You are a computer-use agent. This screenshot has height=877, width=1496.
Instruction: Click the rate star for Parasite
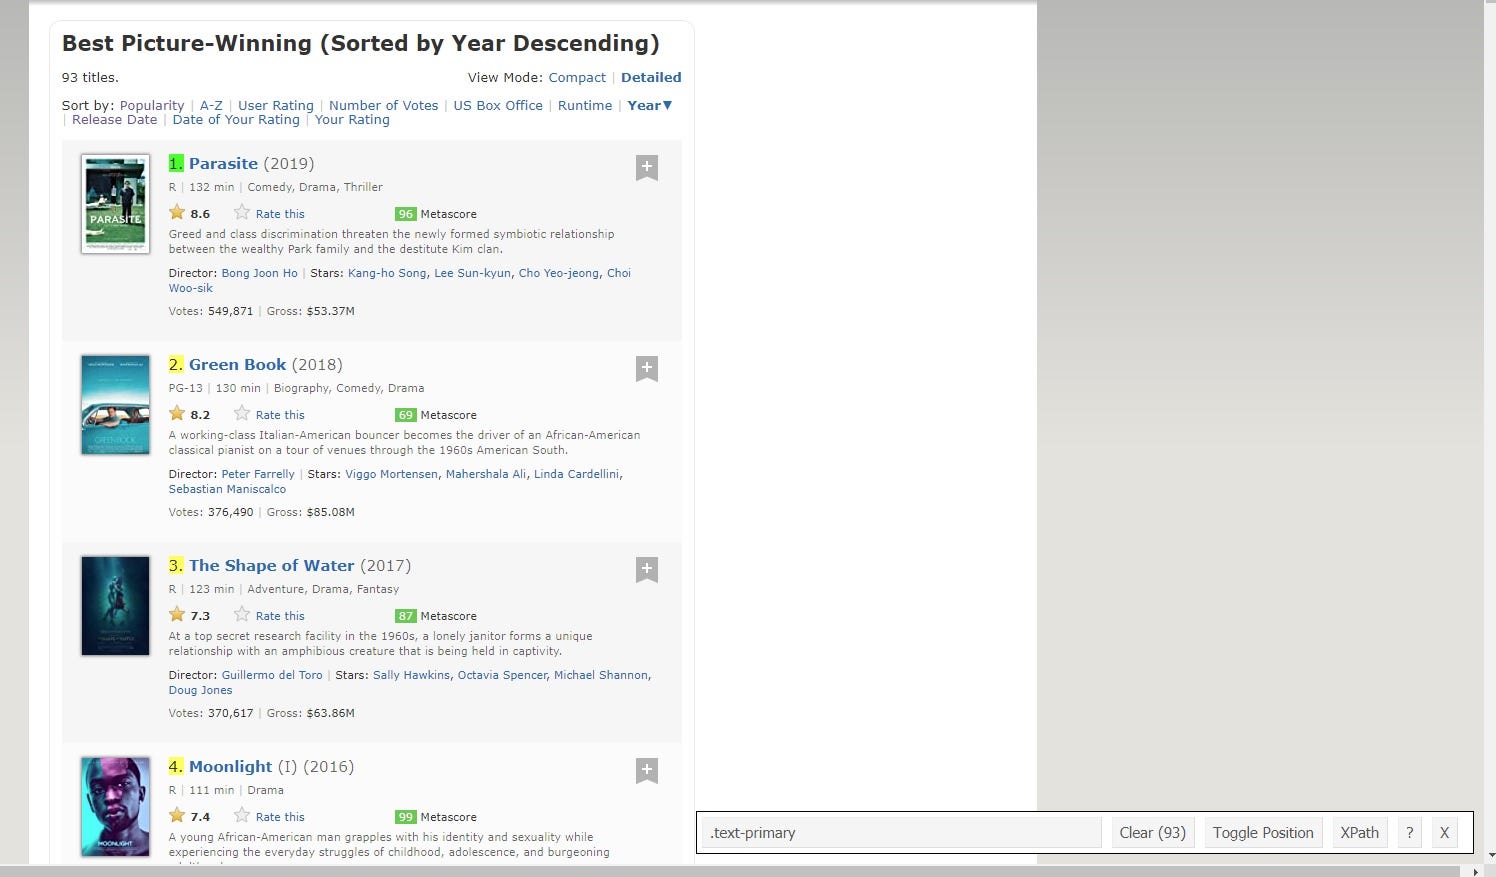(x=242, y=212)
